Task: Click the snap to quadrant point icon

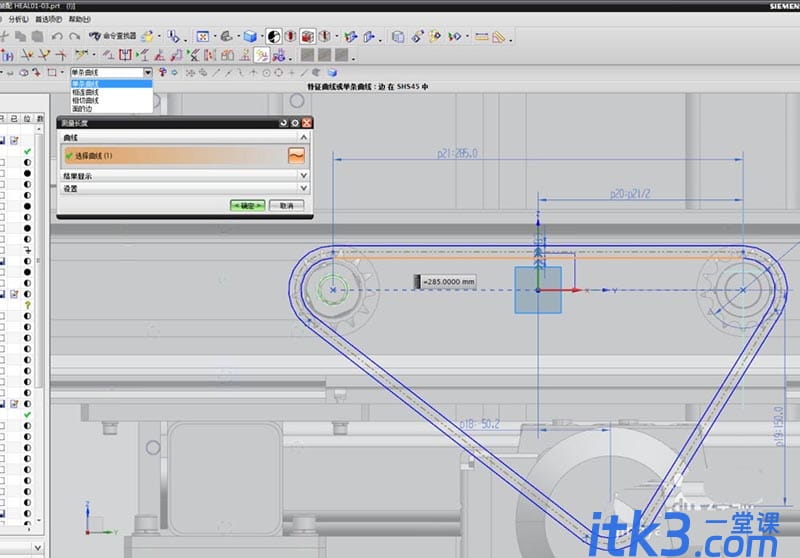Action: click(279, 73)
